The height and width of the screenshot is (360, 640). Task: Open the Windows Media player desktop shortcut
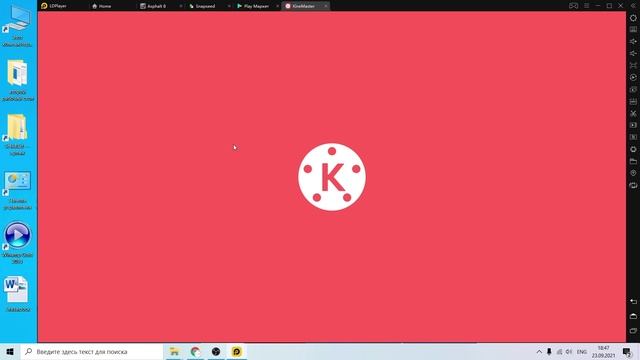(x=17, y=243)
